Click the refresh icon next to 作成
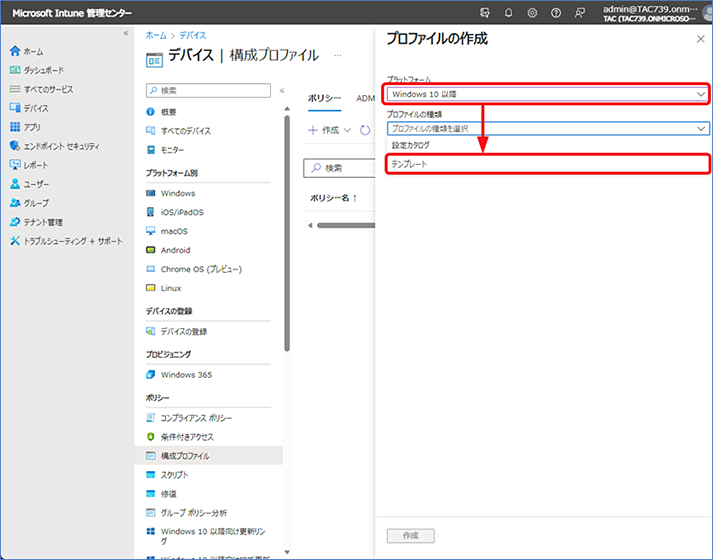 (x=365, y=130)
